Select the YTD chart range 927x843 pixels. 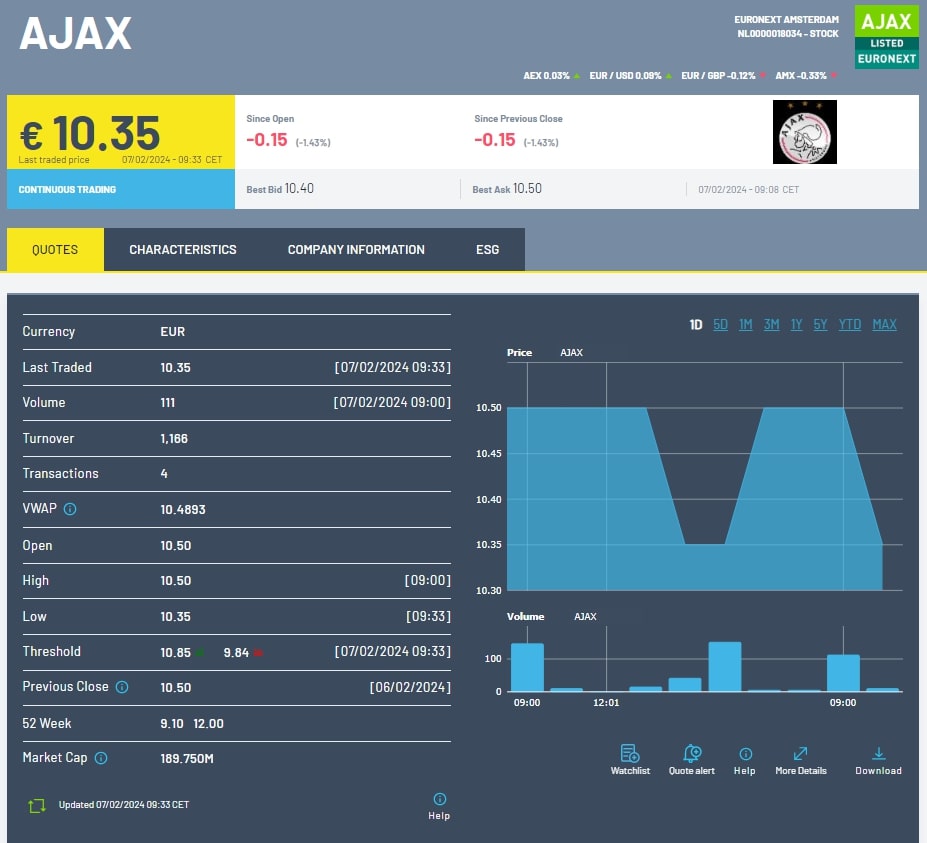click(x=850, y=325)
